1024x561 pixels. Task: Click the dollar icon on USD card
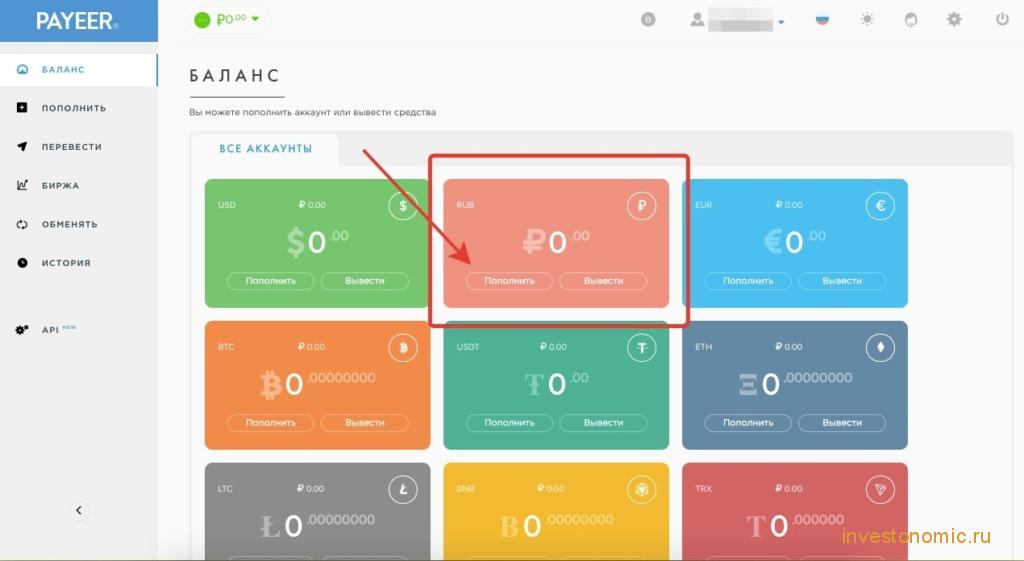(403, 206)
